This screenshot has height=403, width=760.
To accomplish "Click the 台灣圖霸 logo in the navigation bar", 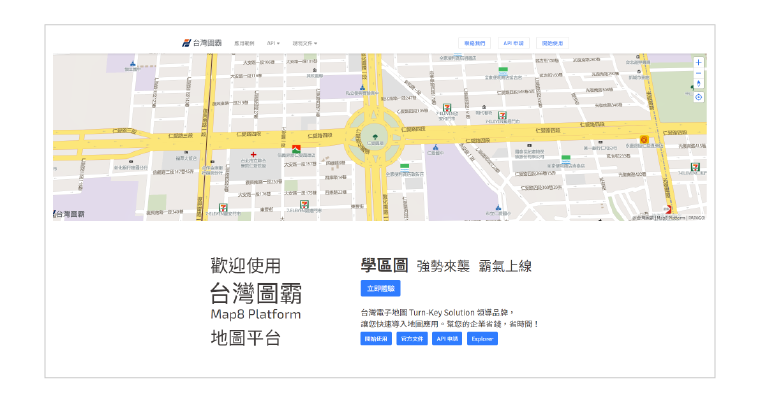I will click(202, 43).
